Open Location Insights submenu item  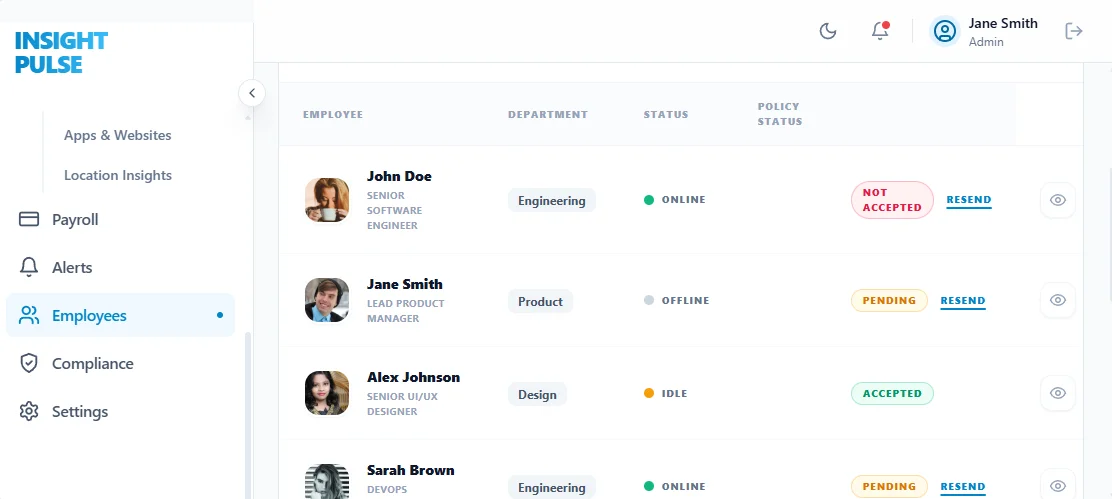[118, 175]
